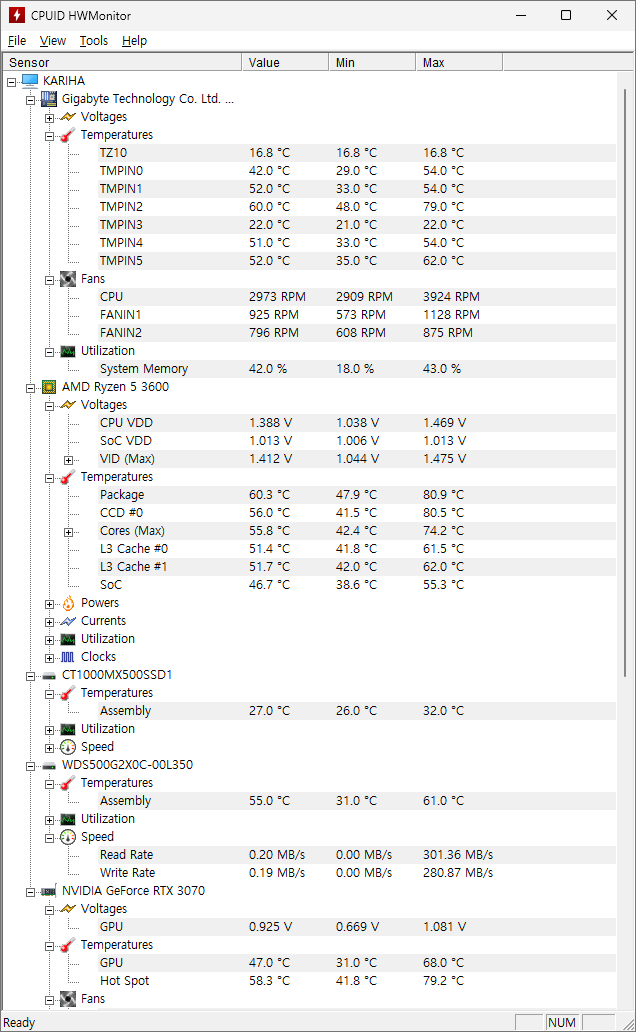The image size is (636, 1032).
Task: Collapse the Gigabyte Temperatures node
Action: (x=49, y=136)
